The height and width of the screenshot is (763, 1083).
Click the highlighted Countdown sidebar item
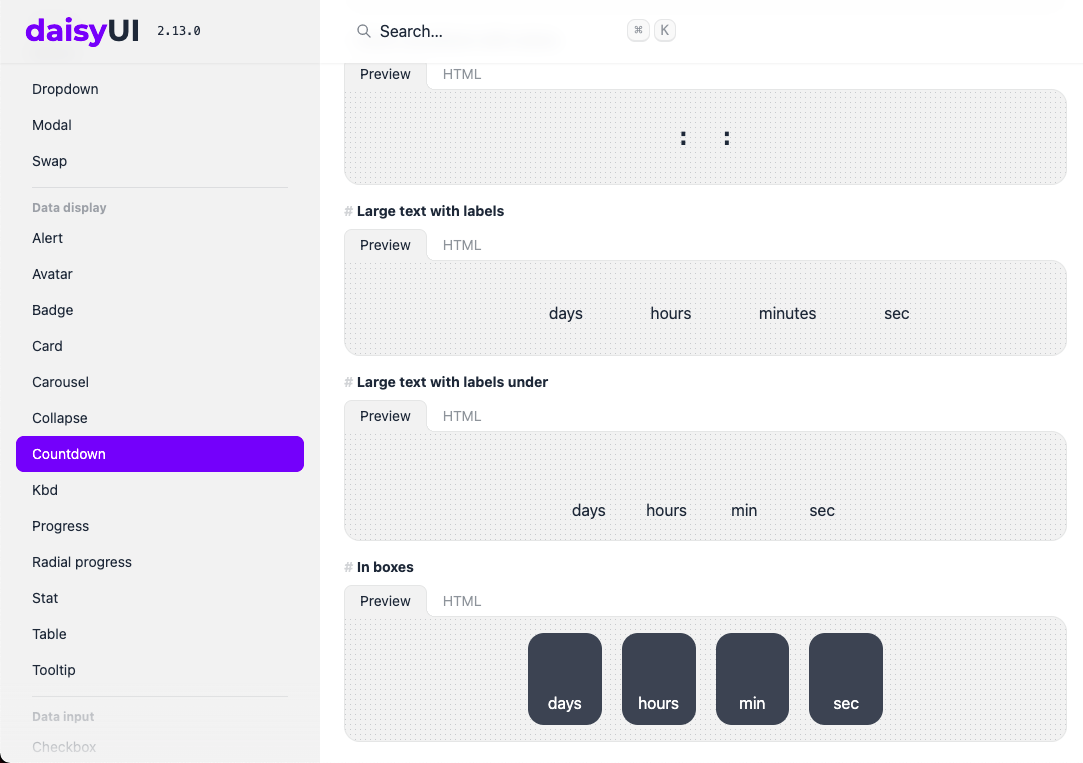(68, 453)
